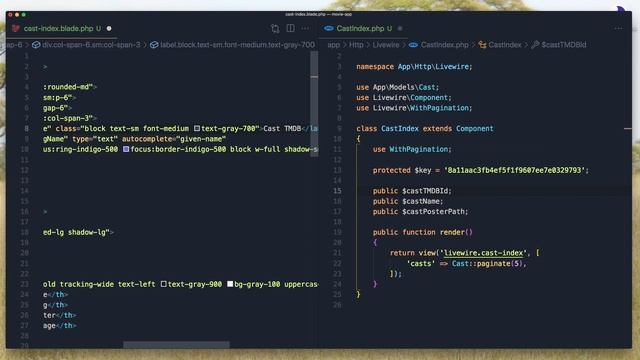Open More Actions menu in right editor group

pyautogui.click(x=618, y=29)
